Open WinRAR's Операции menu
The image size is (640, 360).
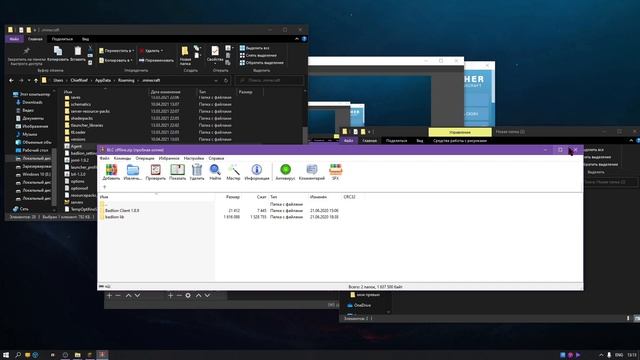click(x=145, y=158)
